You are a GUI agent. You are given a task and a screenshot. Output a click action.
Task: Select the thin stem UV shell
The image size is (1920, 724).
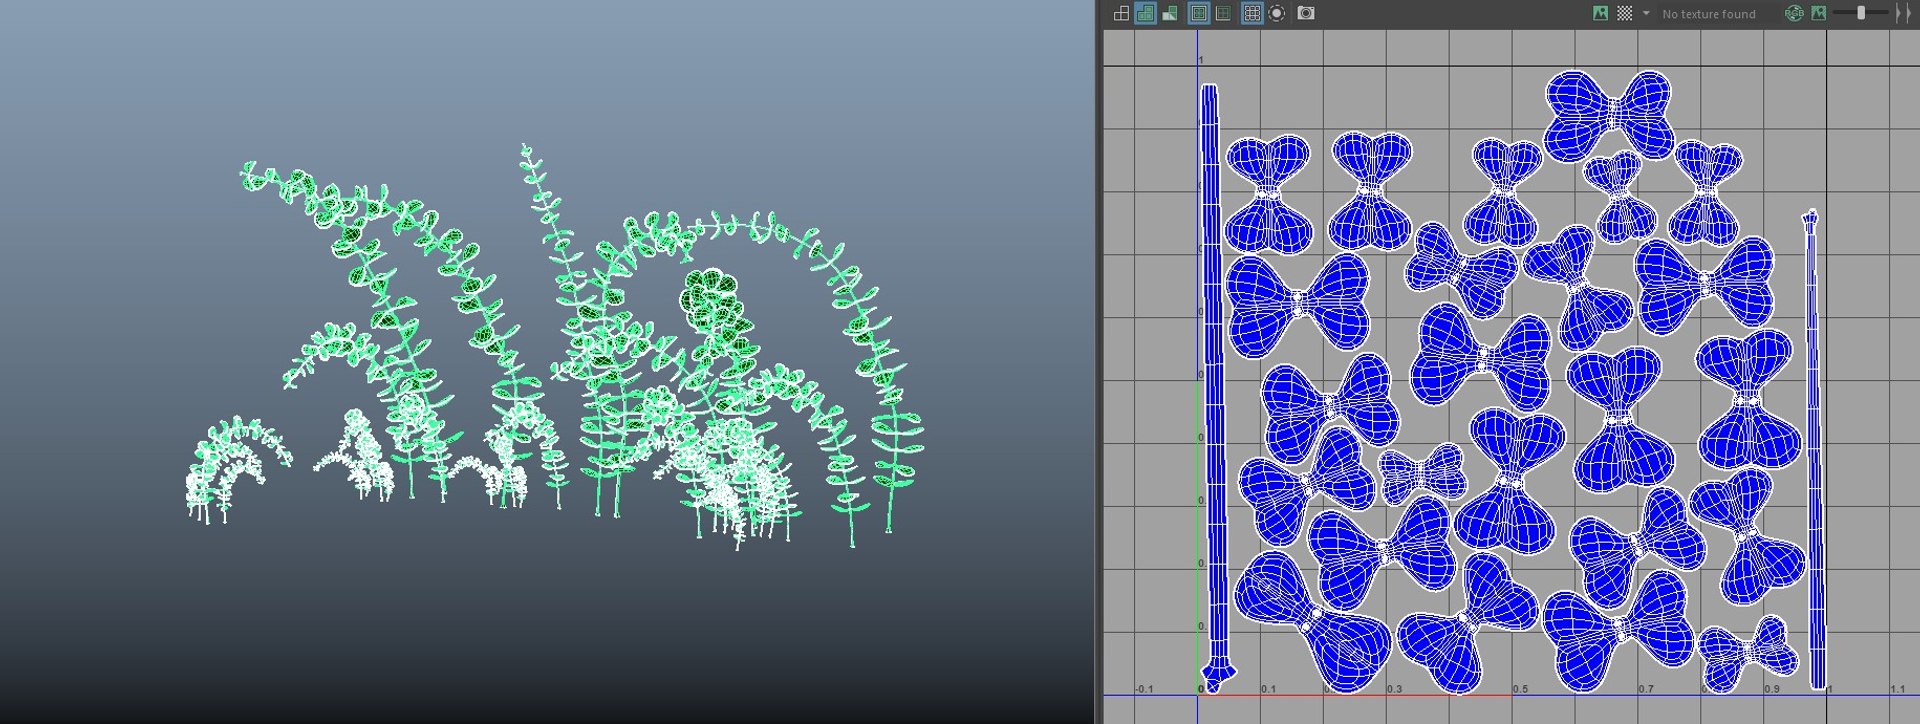tap(1815, 450)
